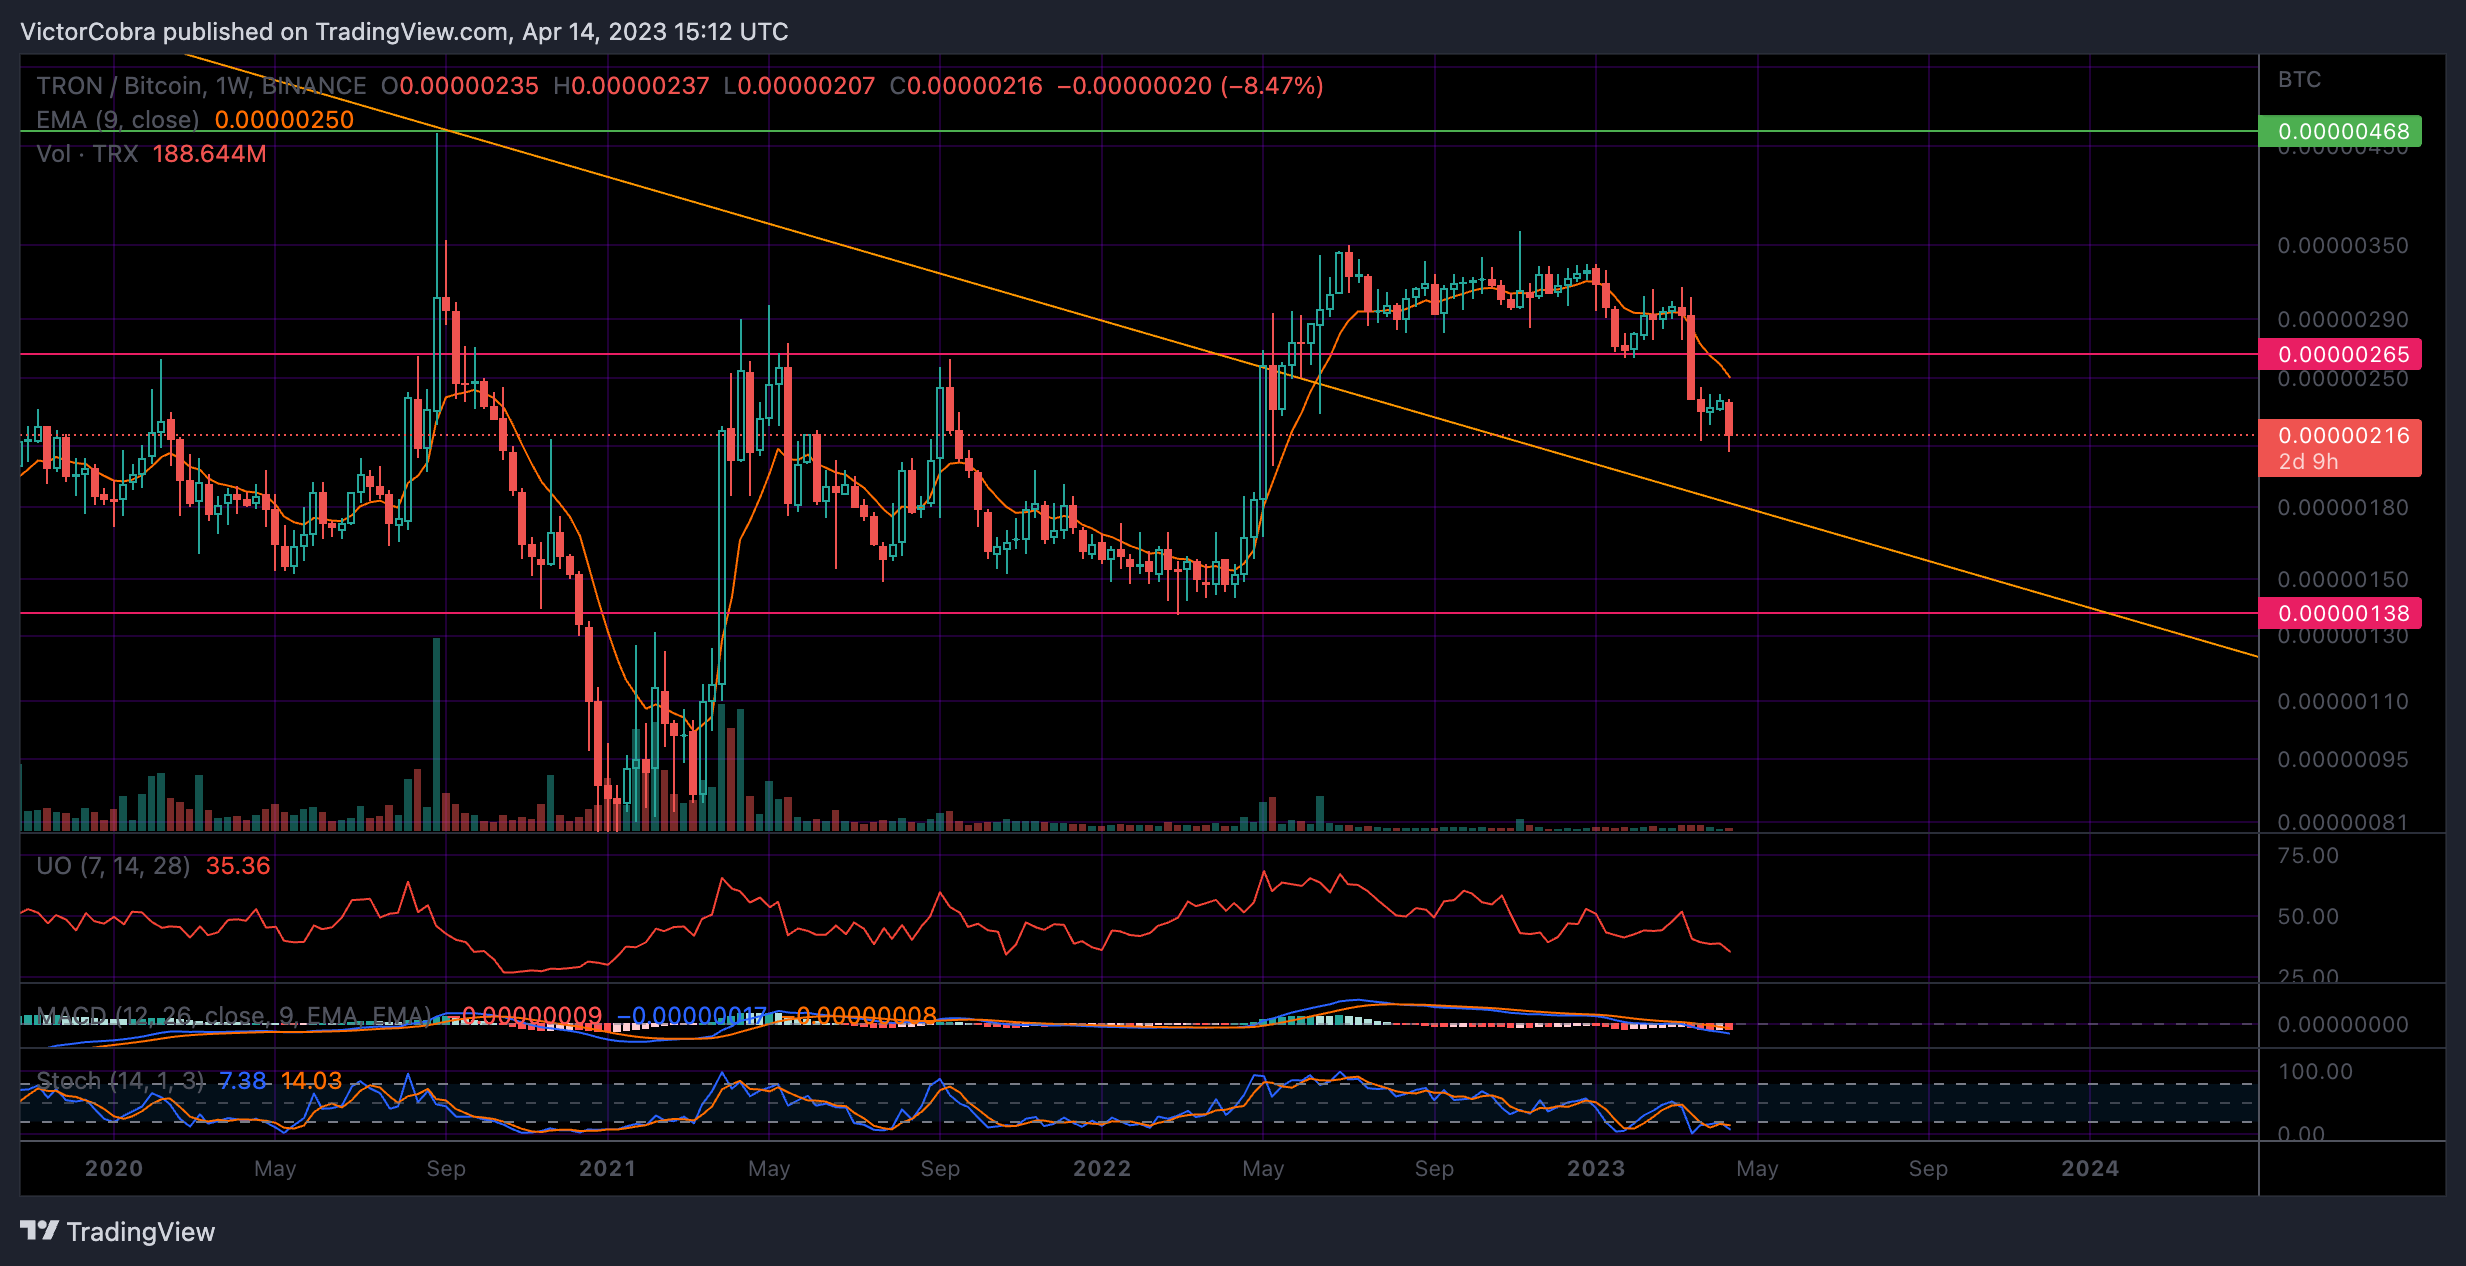Viewport: 2466px width, 1266px height.
Task: Click the TradingView logo at bottom left
Action: click(x=117, y=1231)
